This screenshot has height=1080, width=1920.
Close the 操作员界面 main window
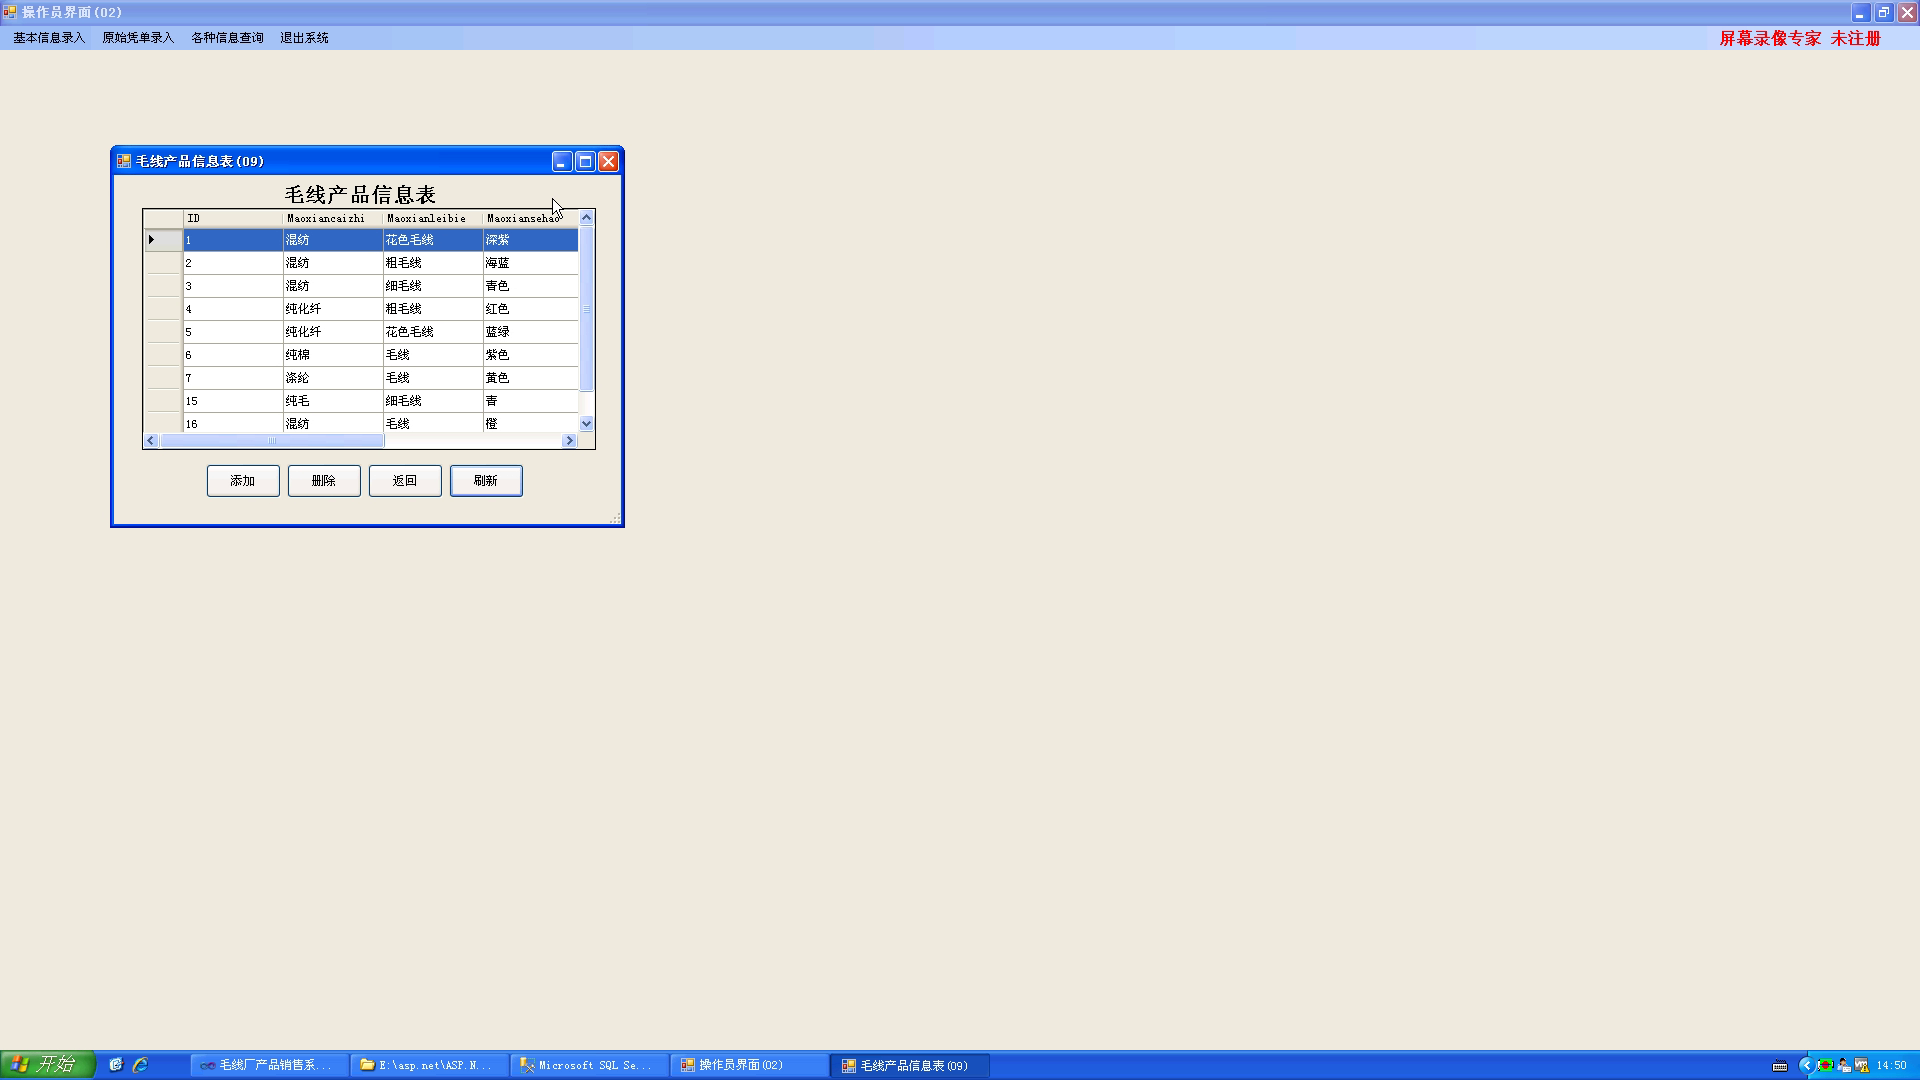(x=1907, y=13)
